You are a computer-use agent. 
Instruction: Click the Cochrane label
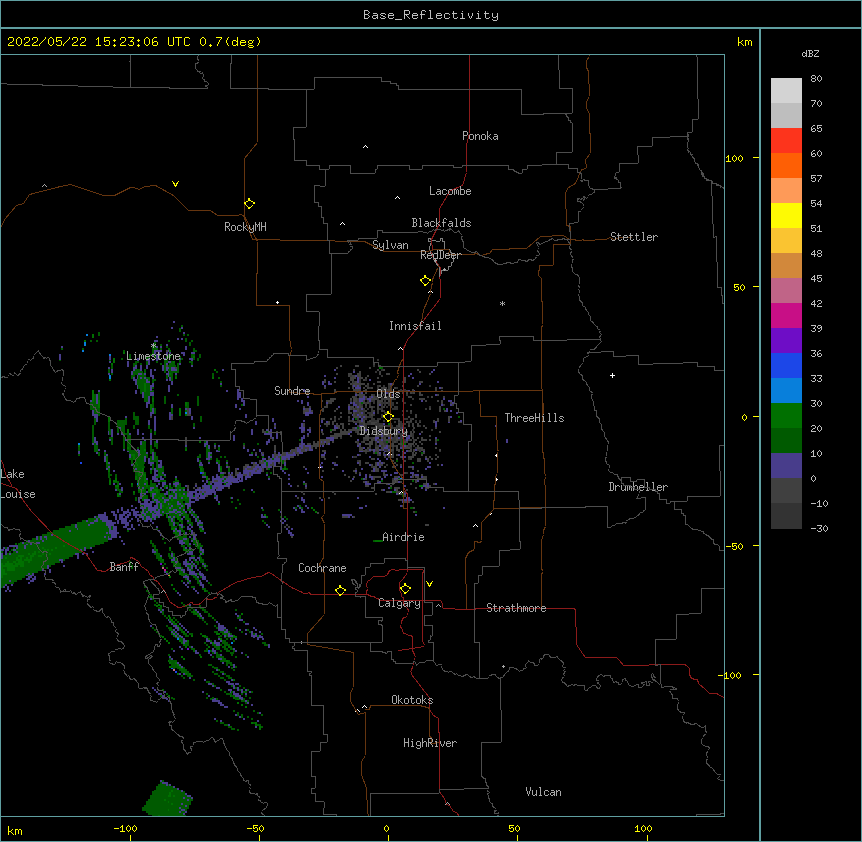322,568
